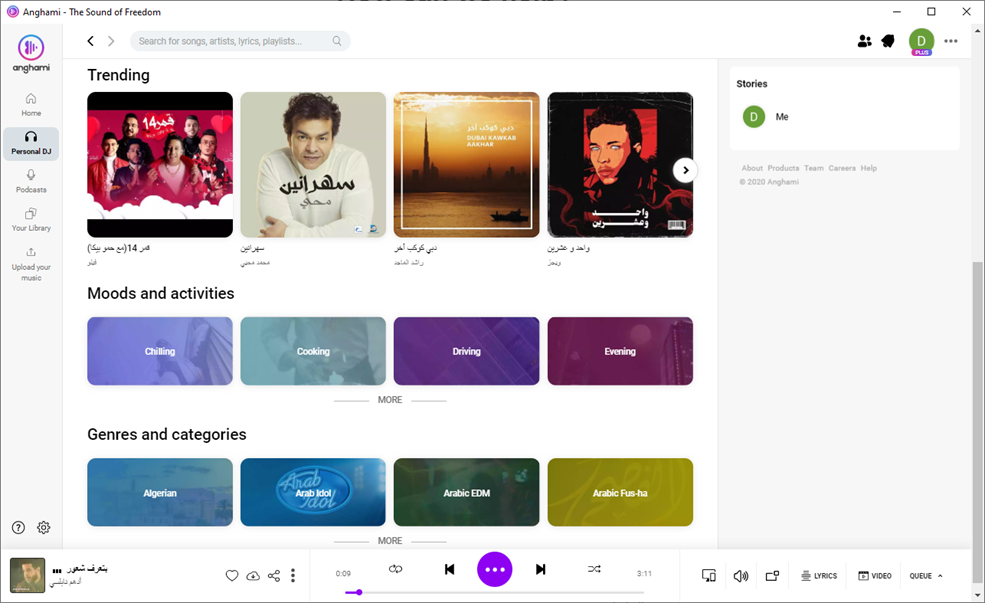Open Podcasts in sidebar

(x=31, y=181)
